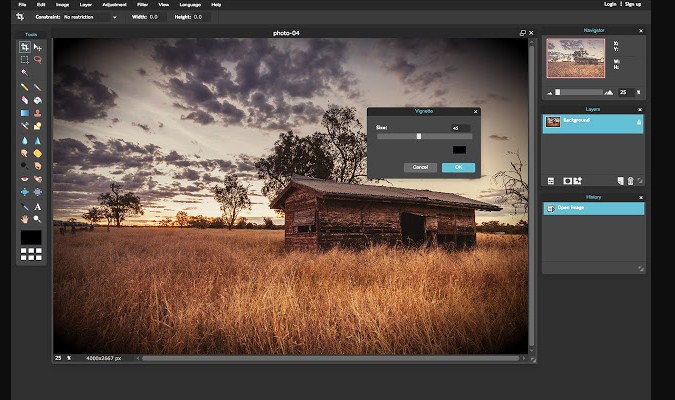675x400 pixels.
Task: Open the Edit menu
Action: click(41, 5)
